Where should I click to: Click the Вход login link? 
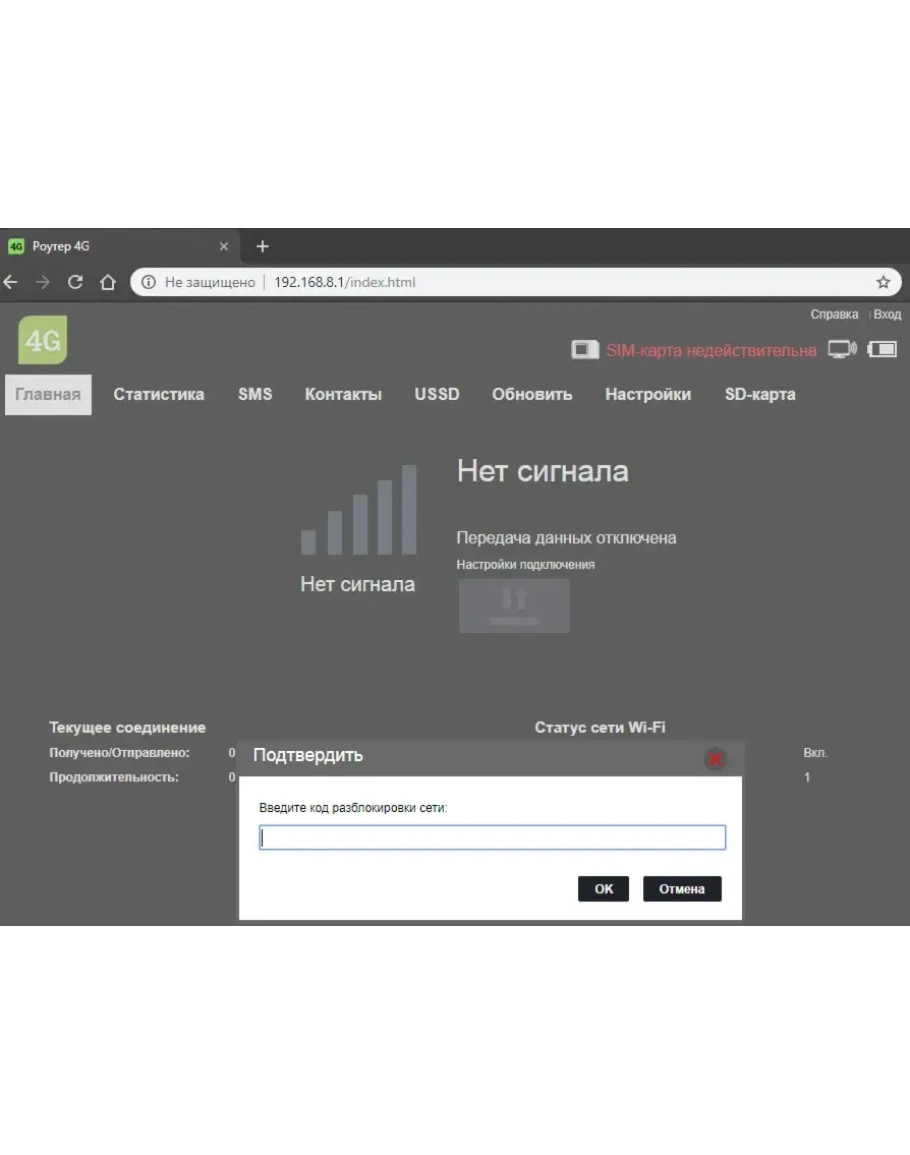pyautogui.click(x=887, y=314)
